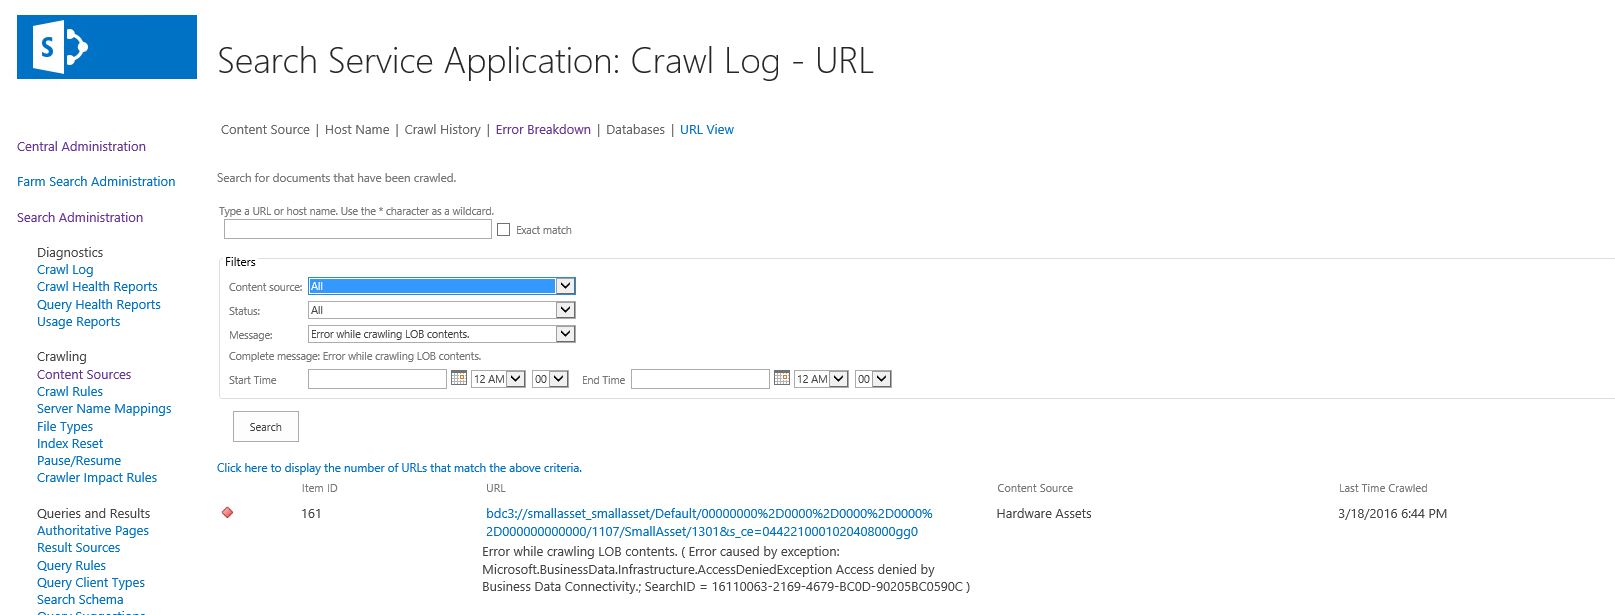Switch to the Content Source tab

(x=265, y=130)
